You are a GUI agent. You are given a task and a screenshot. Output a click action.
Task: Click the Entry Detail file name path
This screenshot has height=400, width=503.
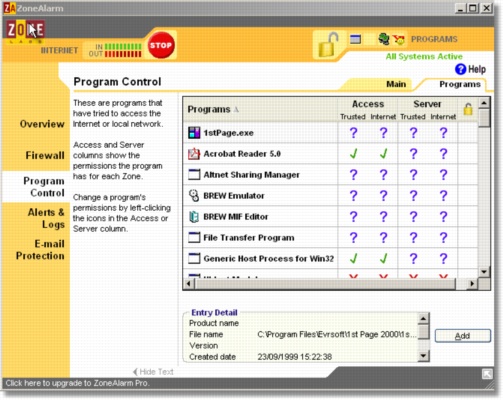337,335
